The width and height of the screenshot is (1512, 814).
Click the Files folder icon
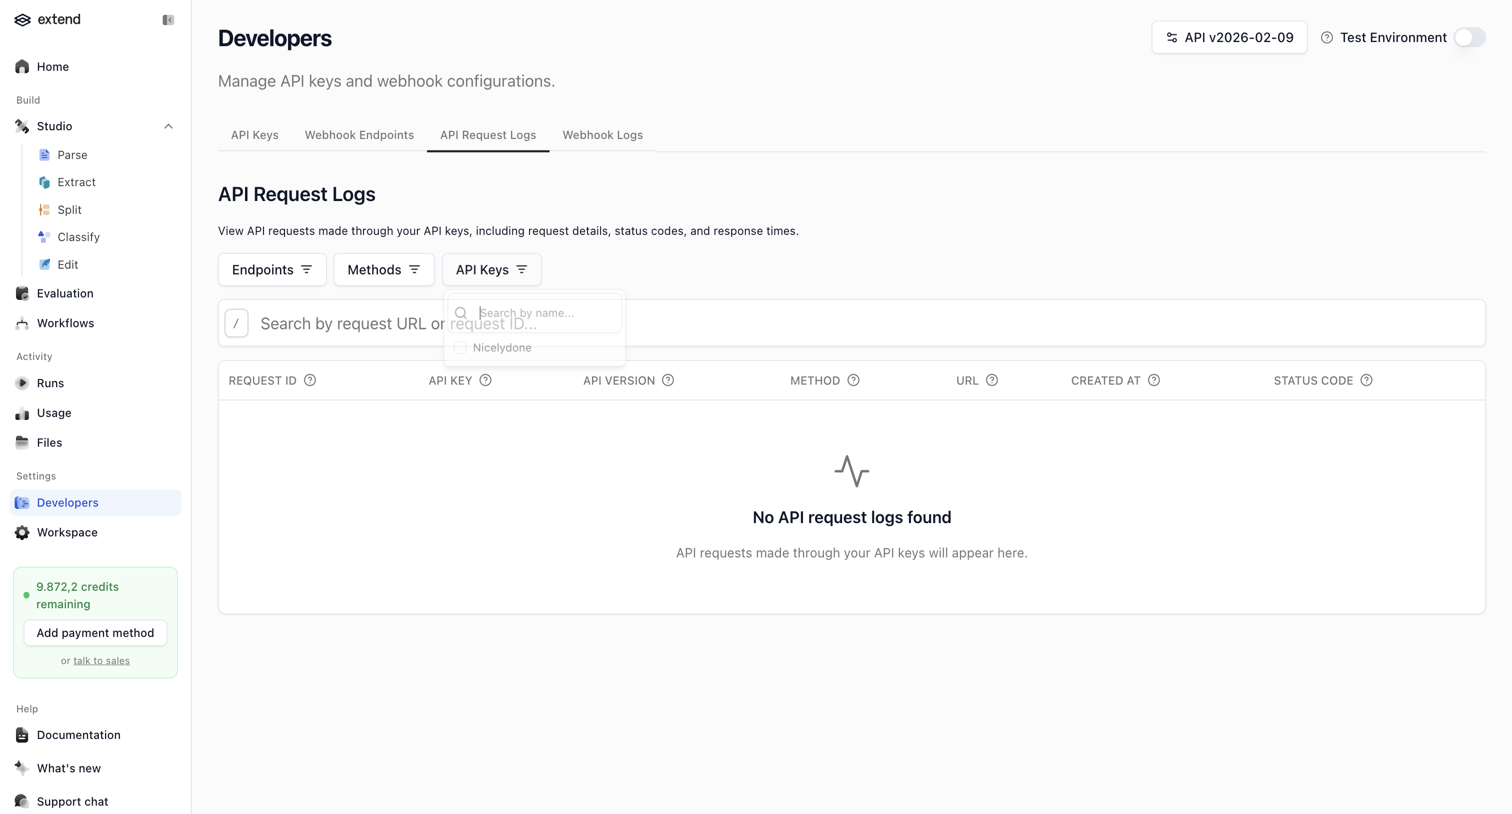coord(22,443)
